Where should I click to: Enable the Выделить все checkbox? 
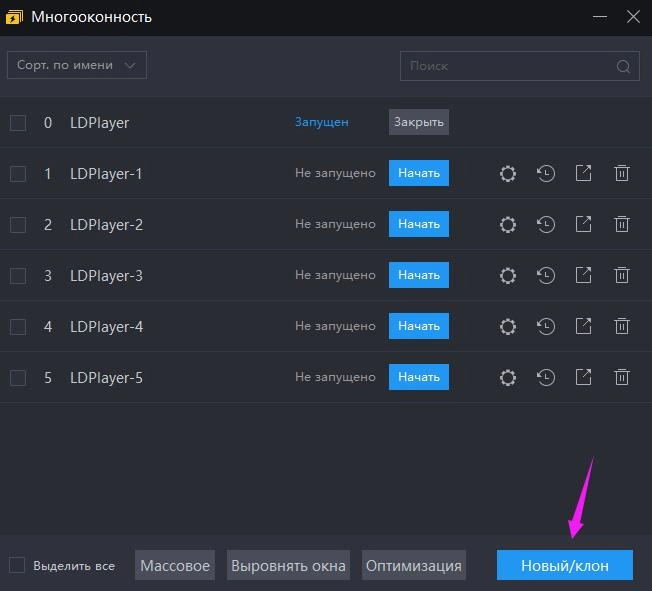coord(17,565)
